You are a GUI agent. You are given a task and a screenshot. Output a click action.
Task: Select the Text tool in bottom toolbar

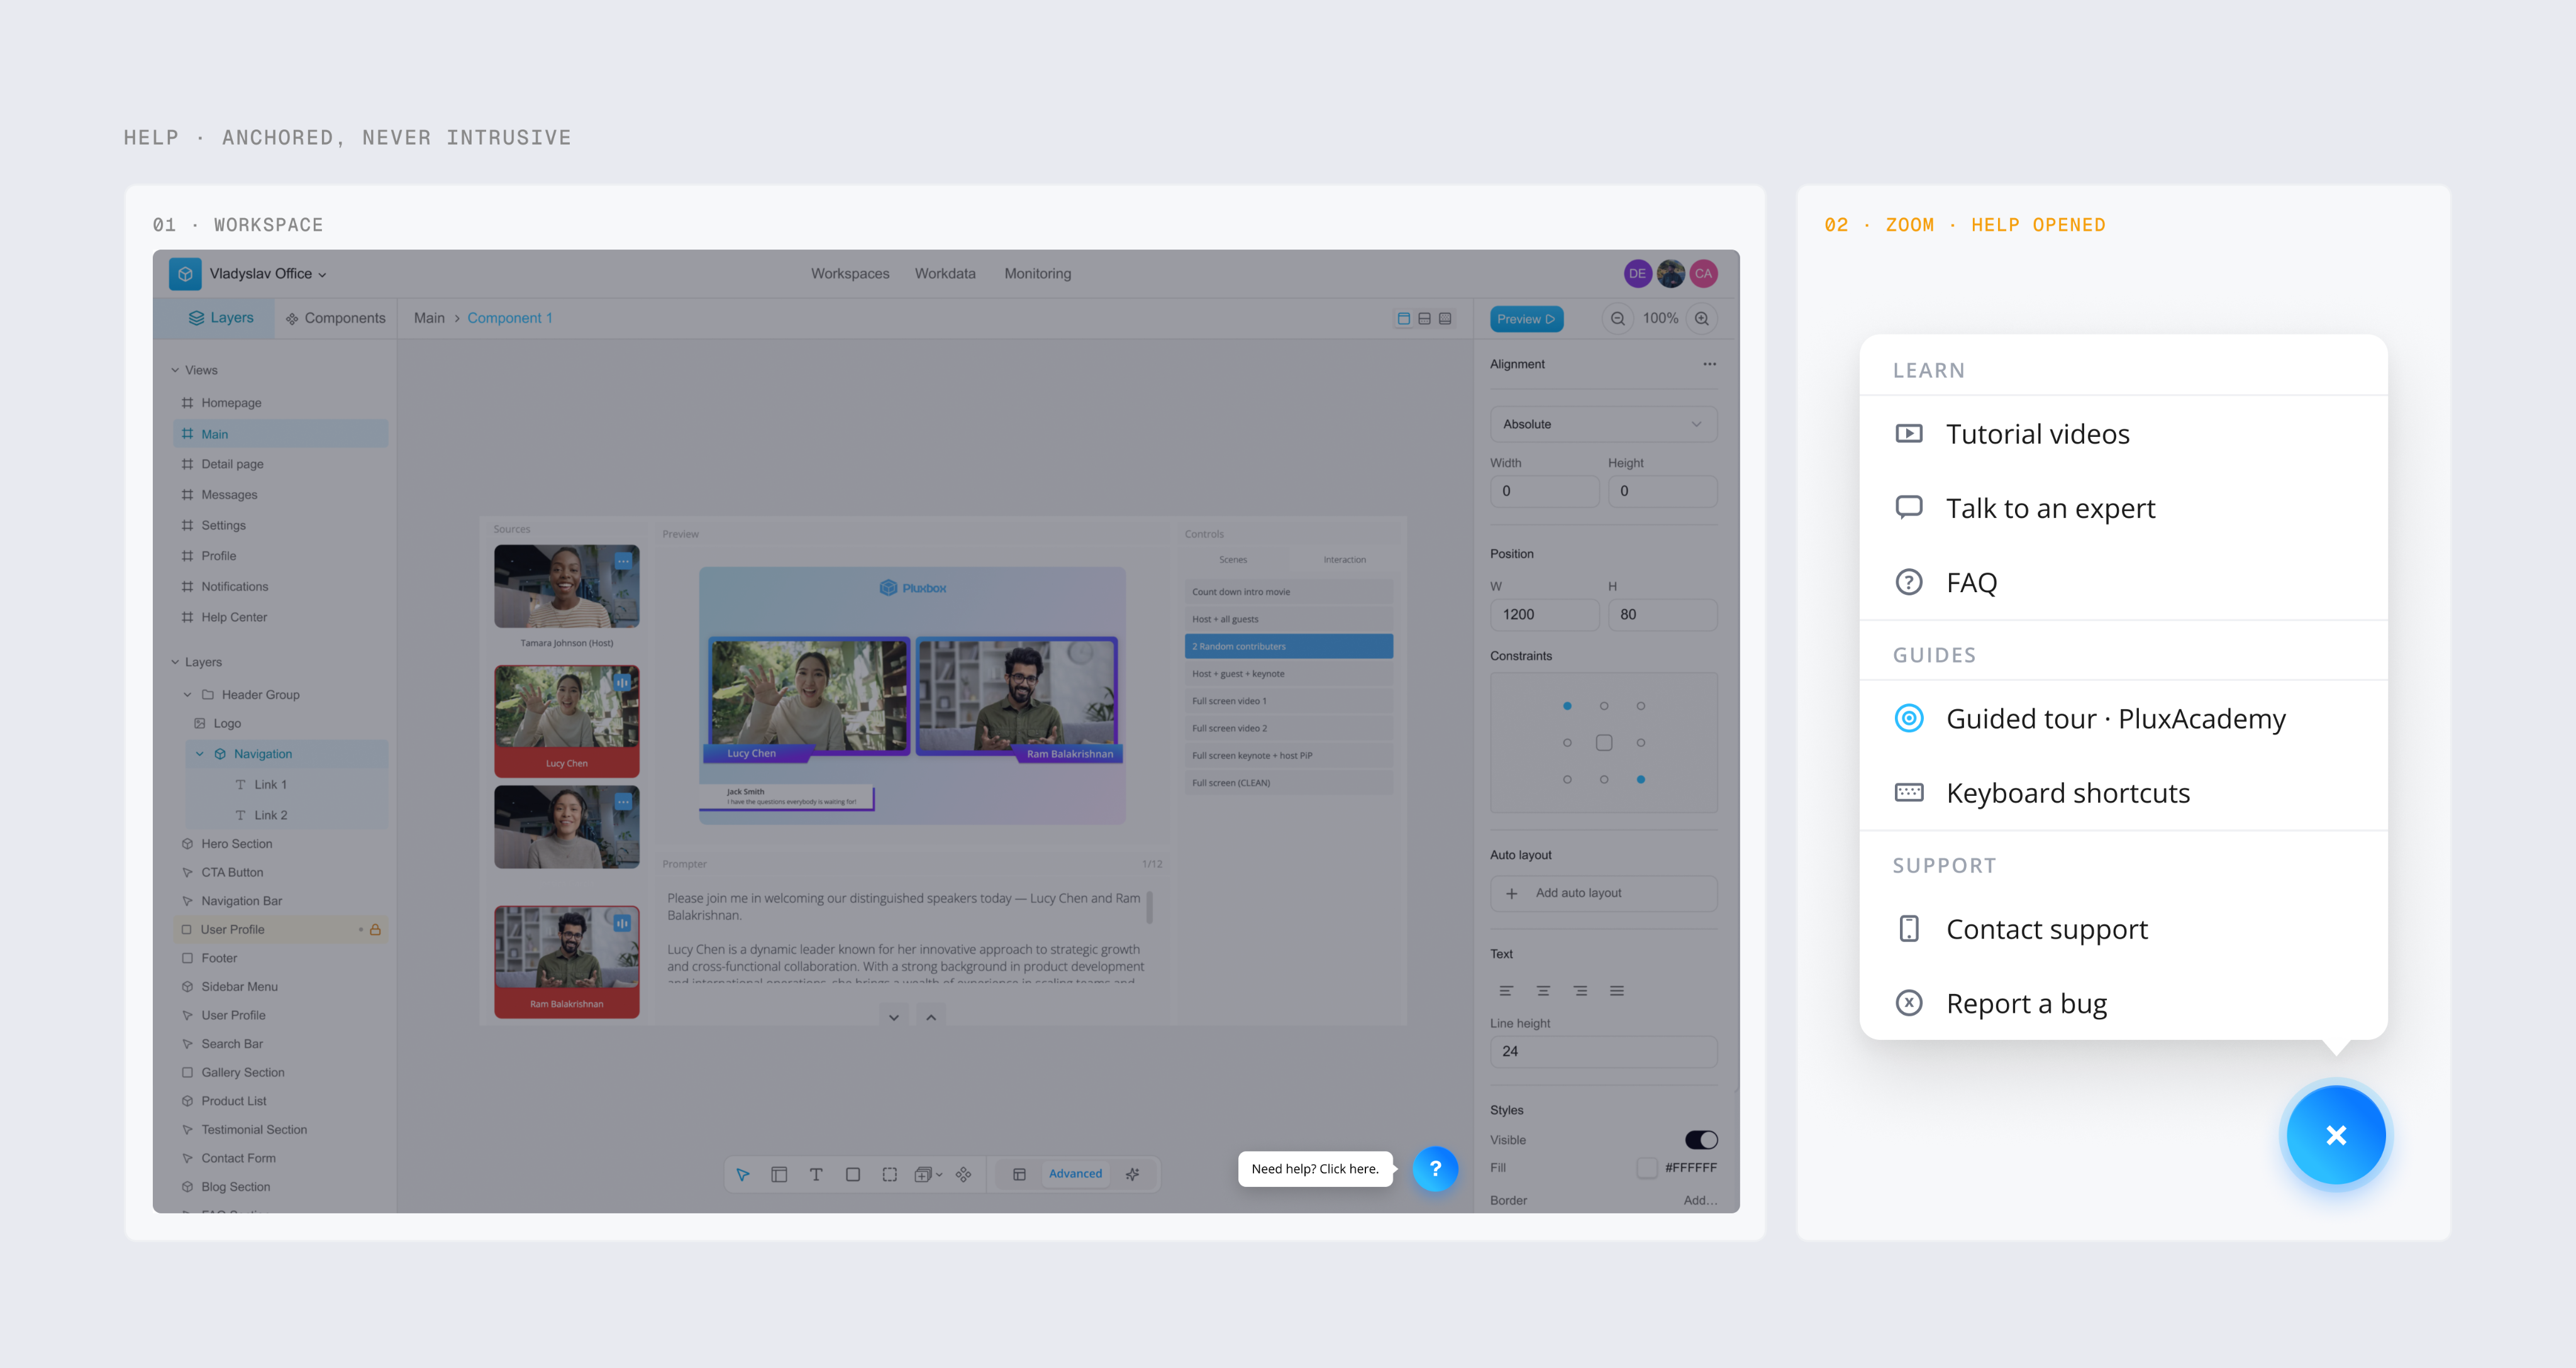click(x=816, y=1174)
